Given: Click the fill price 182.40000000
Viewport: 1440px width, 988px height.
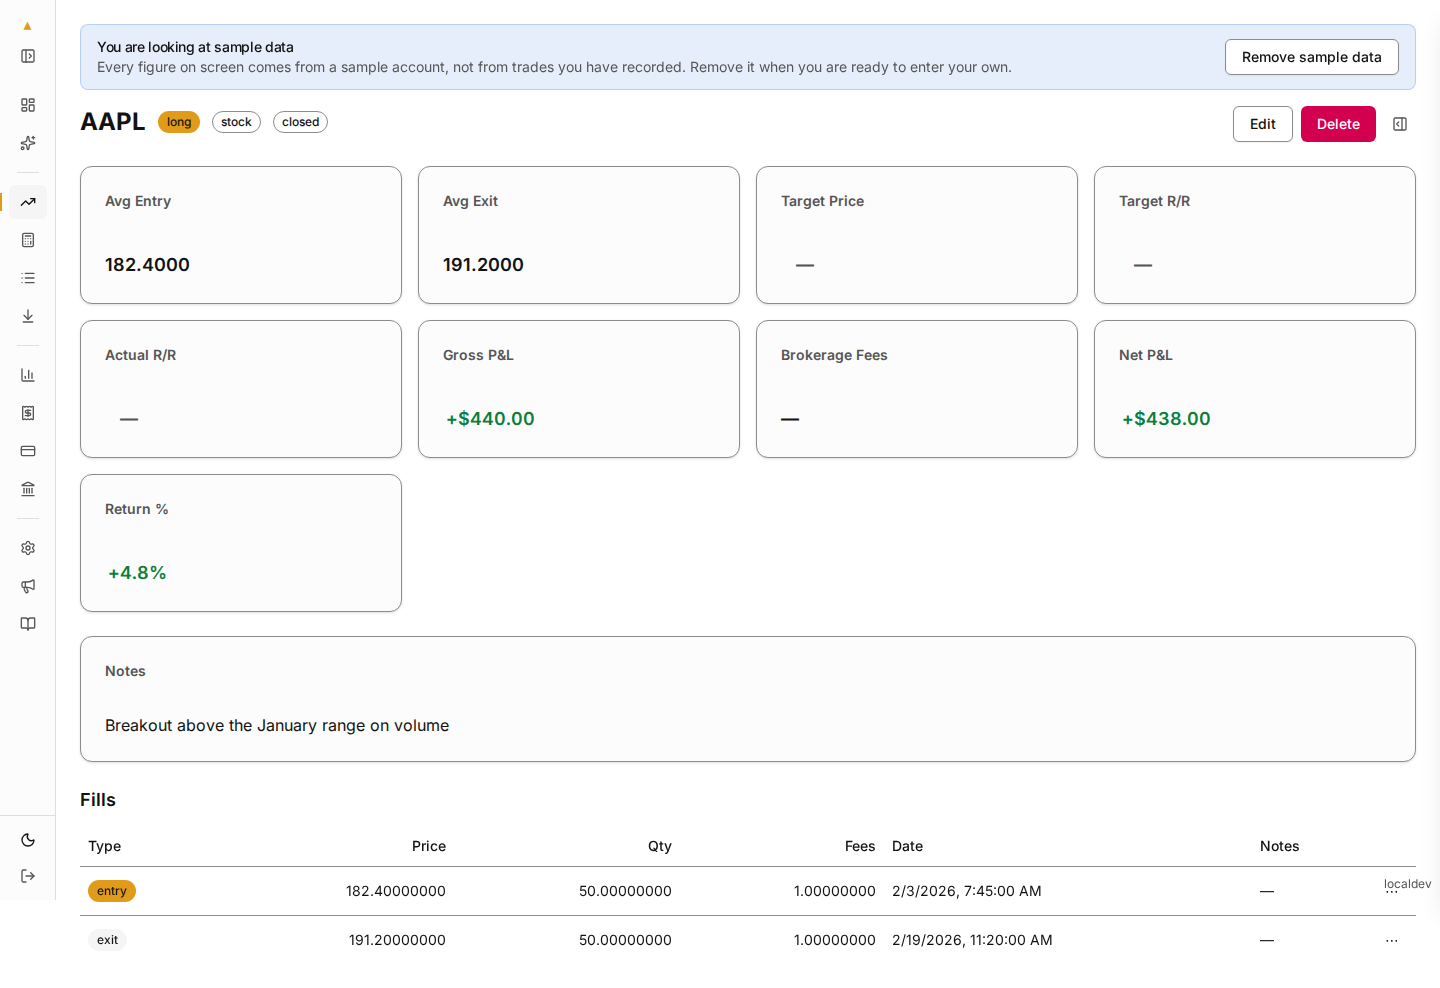Looking at the screenshot, I should tap(396, 891).
